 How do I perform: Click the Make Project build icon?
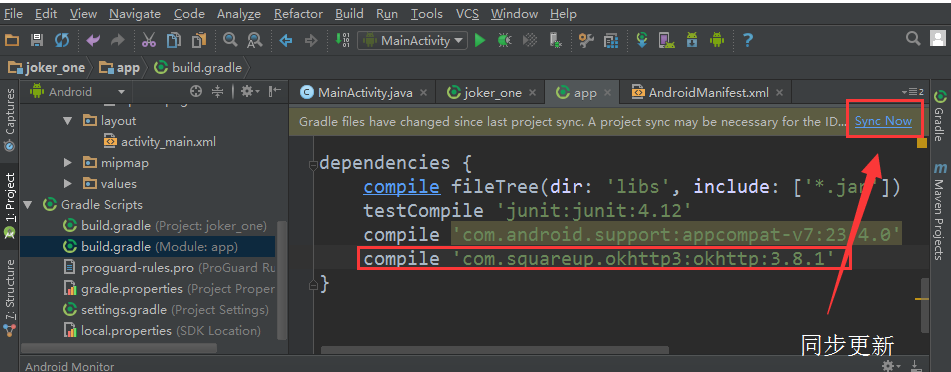point(342,40)
